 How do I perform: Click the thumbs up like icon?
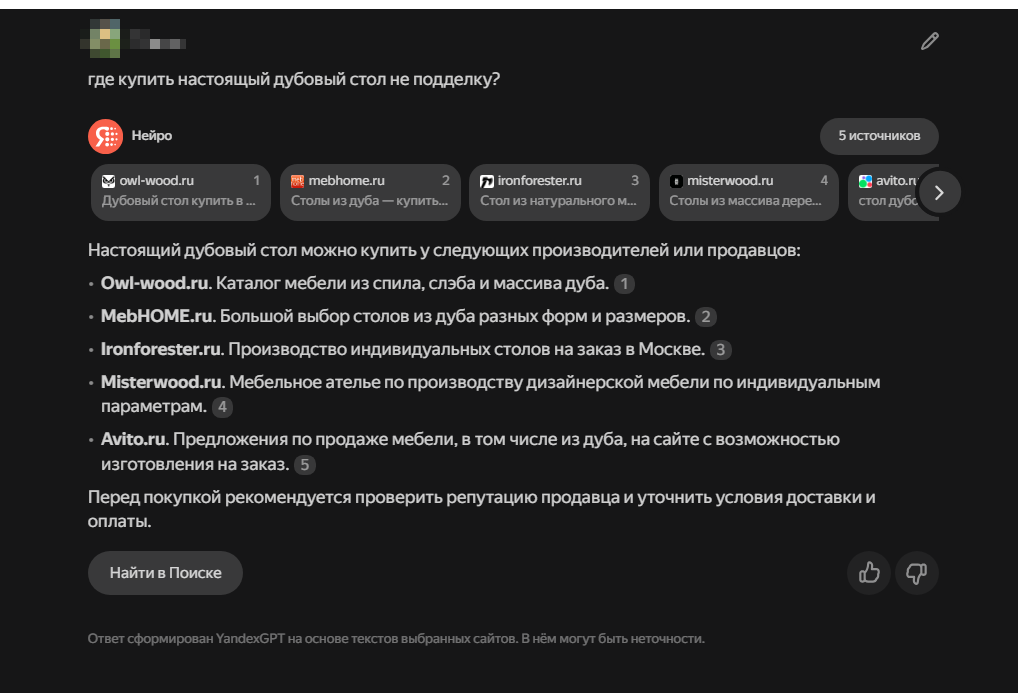(x=869, y=573)
